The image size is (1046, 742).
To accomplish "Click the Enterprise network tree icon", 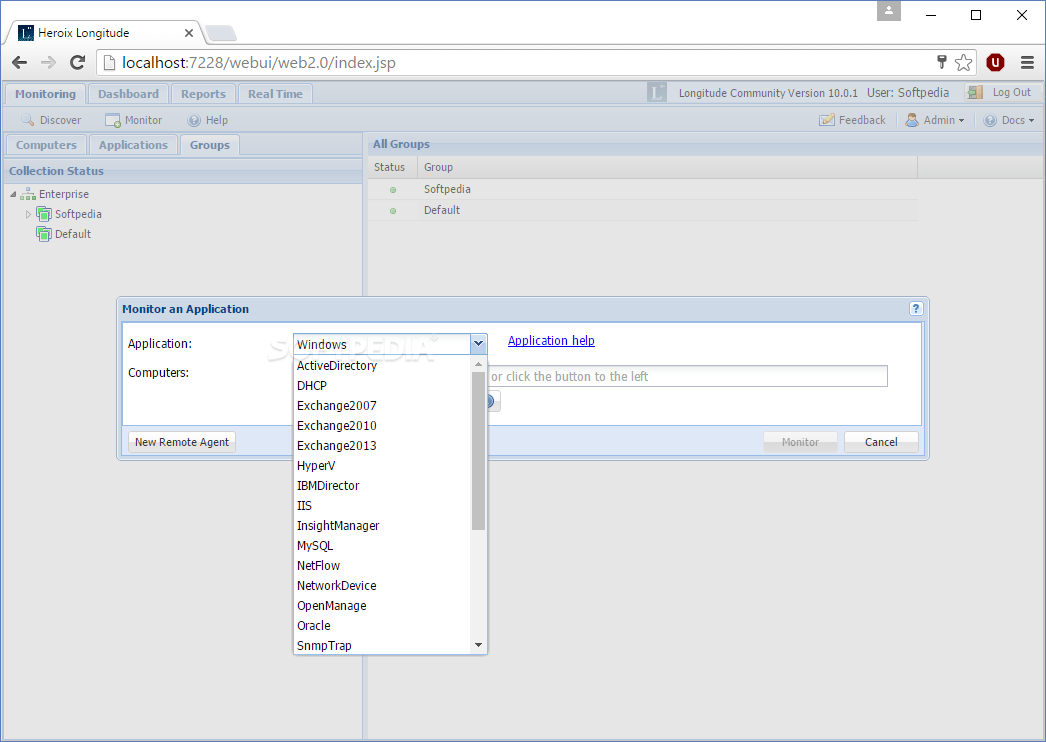I will coord(28,194).
